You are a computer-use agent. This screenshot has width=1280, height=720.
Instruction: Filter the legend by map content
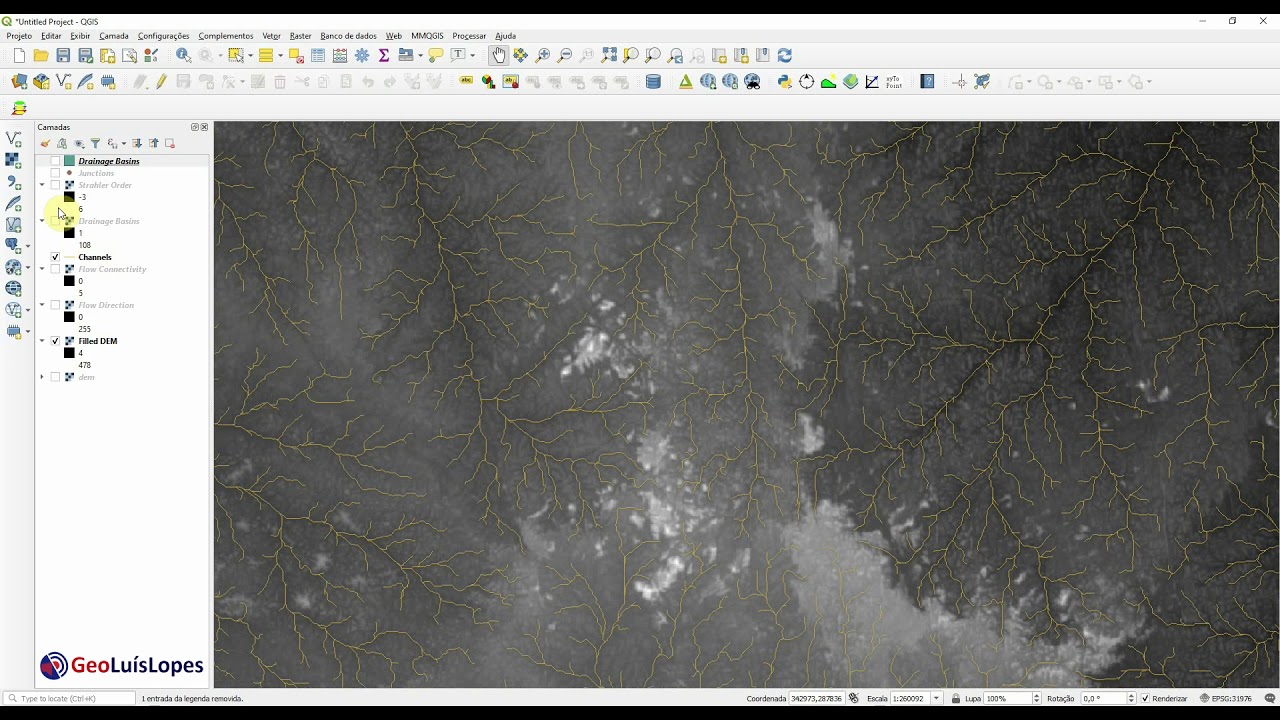coord(95,144)
